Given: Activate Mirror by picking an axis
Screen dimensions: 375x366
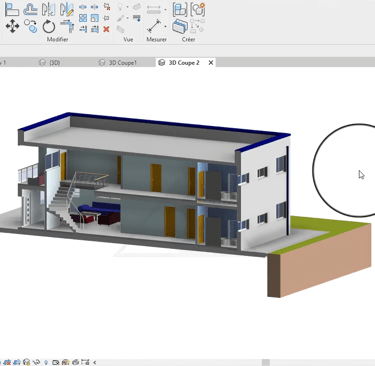Looking at the screenshot, I should 49,9.
